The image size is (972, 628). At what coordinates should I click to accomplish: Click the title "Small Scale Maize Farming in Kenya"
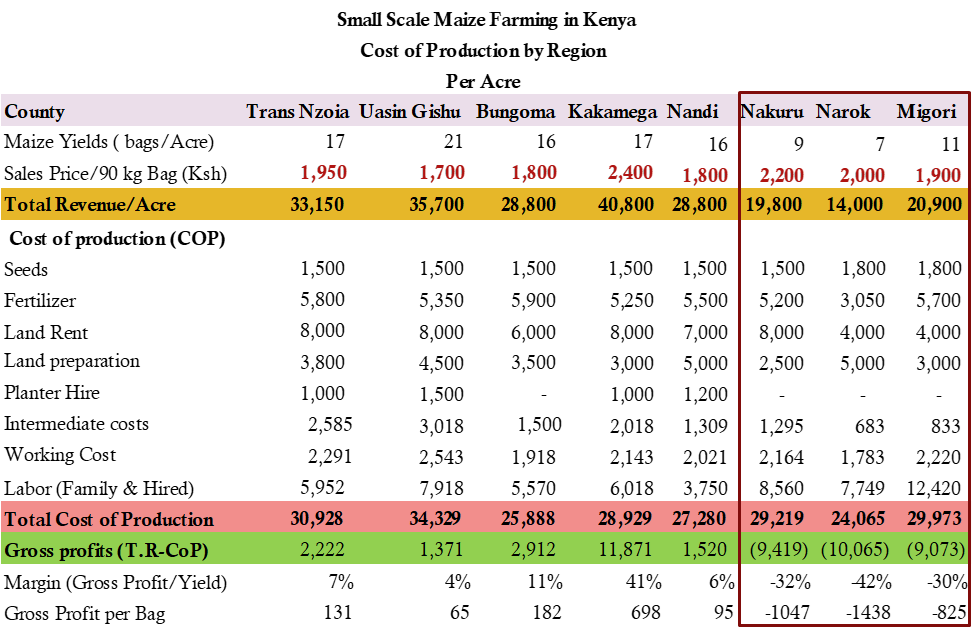coord(486,20)
